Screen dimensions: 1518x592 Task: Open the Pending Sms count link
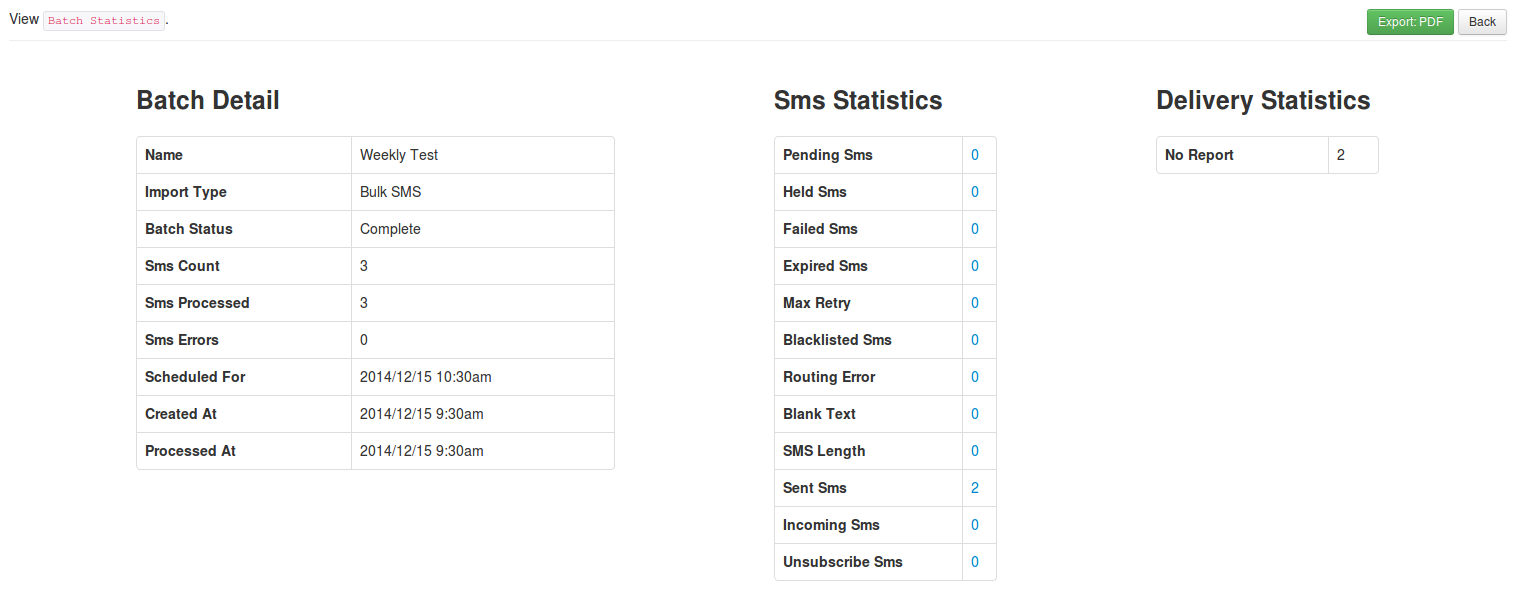point(975,155)
